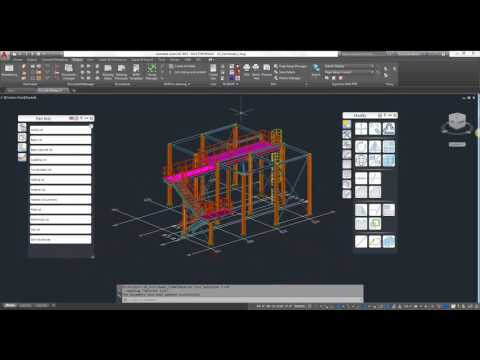Switch to the Export & Import ribbon tab
This screenshot has height=360, width=480.
(x=142, y=60)
